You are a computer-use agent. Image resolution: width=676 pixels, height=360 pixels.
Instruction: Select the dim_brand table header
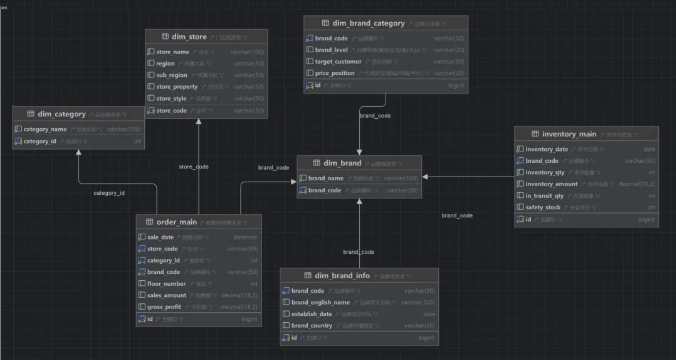(x=359, y=163)
